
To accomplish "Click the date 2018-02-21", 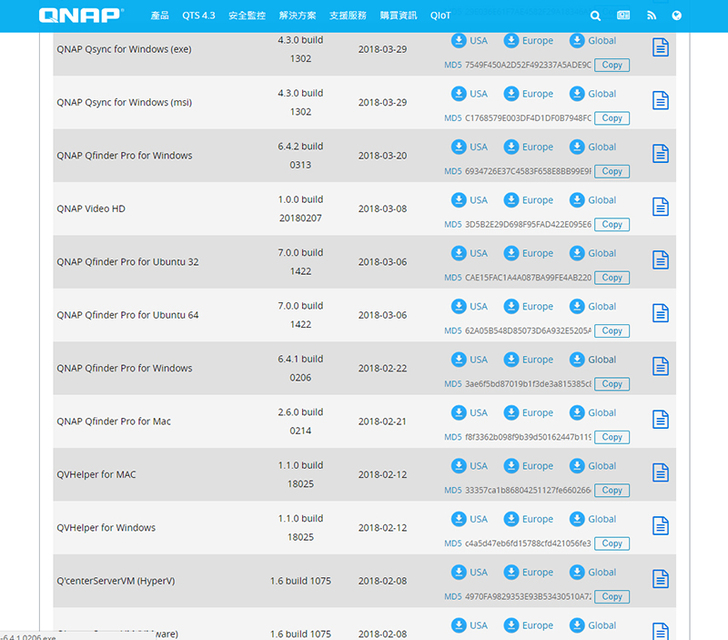I will point(383,421).
